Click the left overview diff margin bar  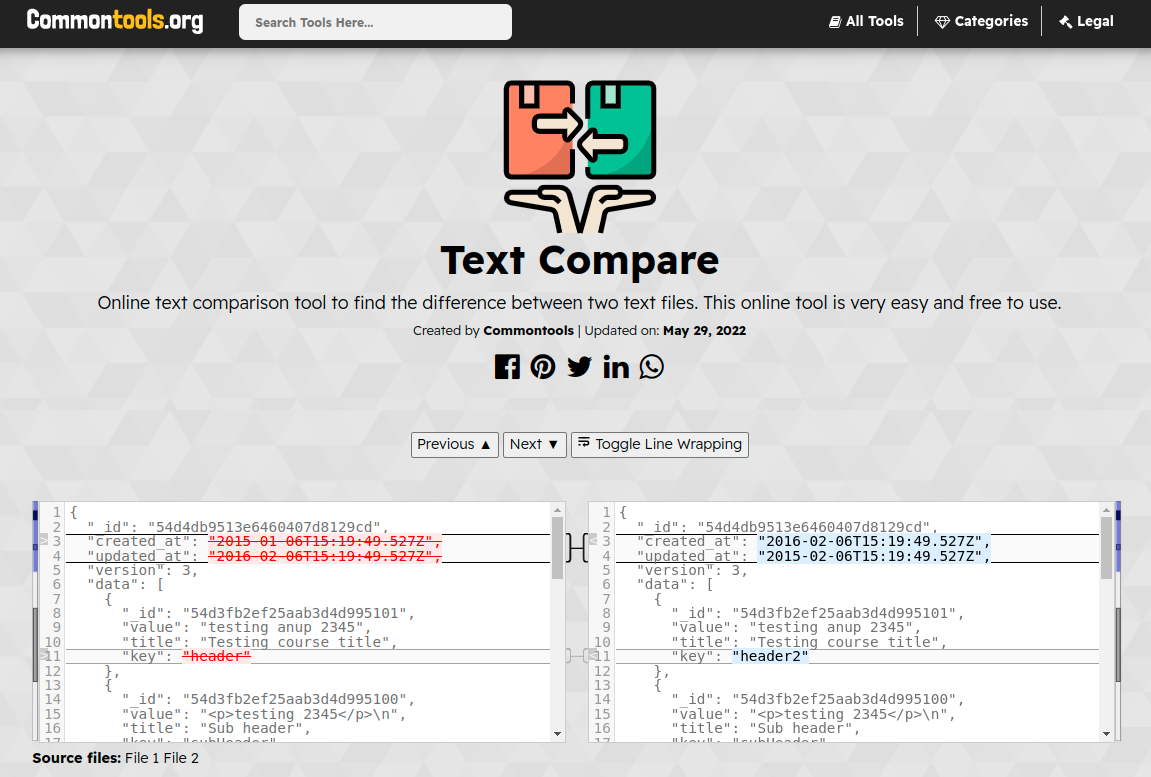point(35,621)
